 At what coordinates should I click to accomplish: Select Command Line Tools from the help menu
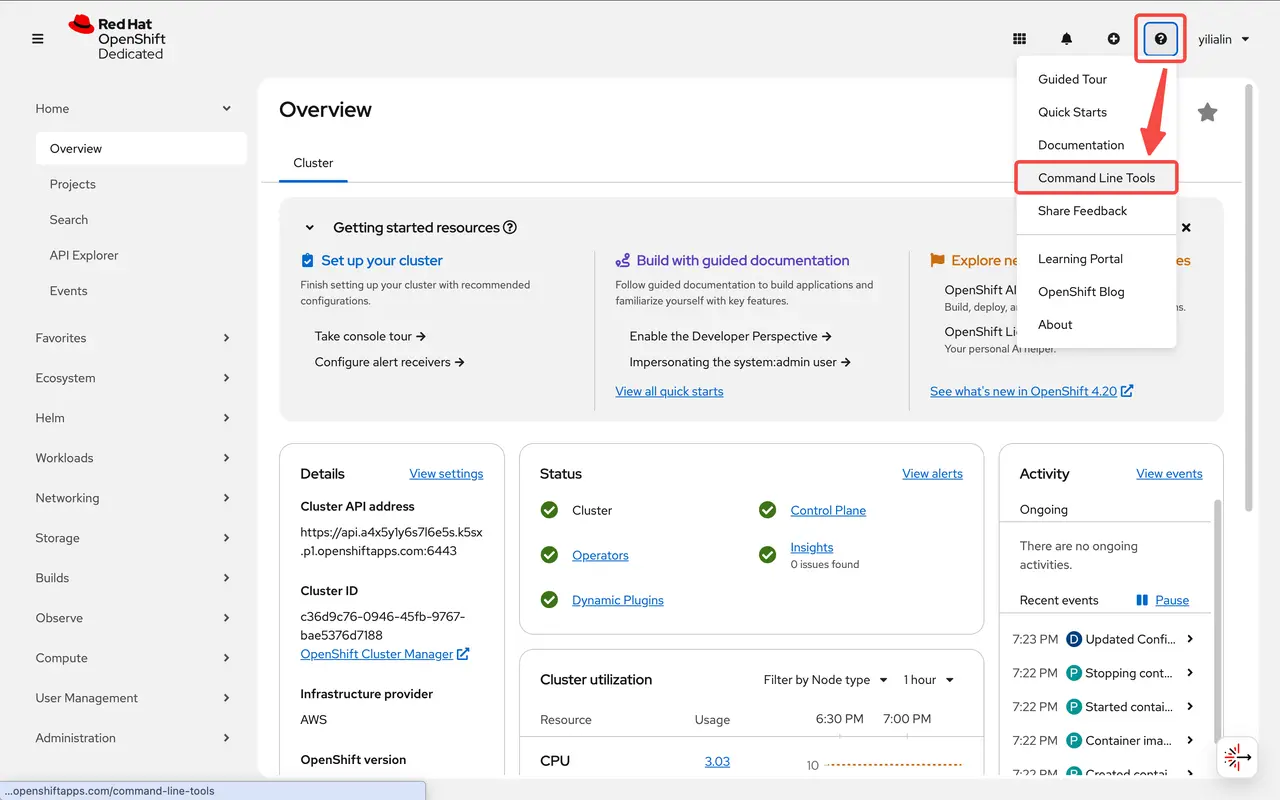[x=1096, y=177]
